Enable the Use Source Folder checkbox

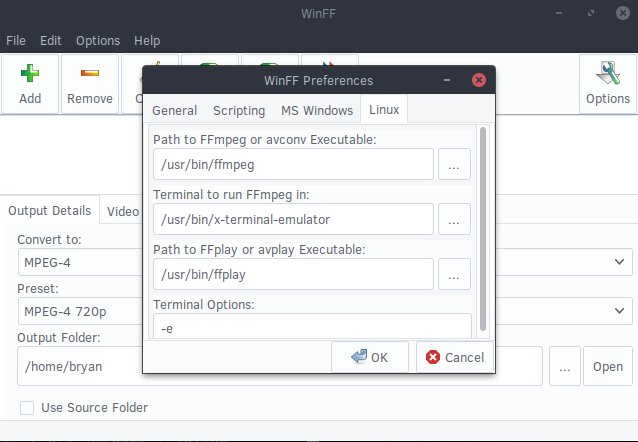pos(27,407)
